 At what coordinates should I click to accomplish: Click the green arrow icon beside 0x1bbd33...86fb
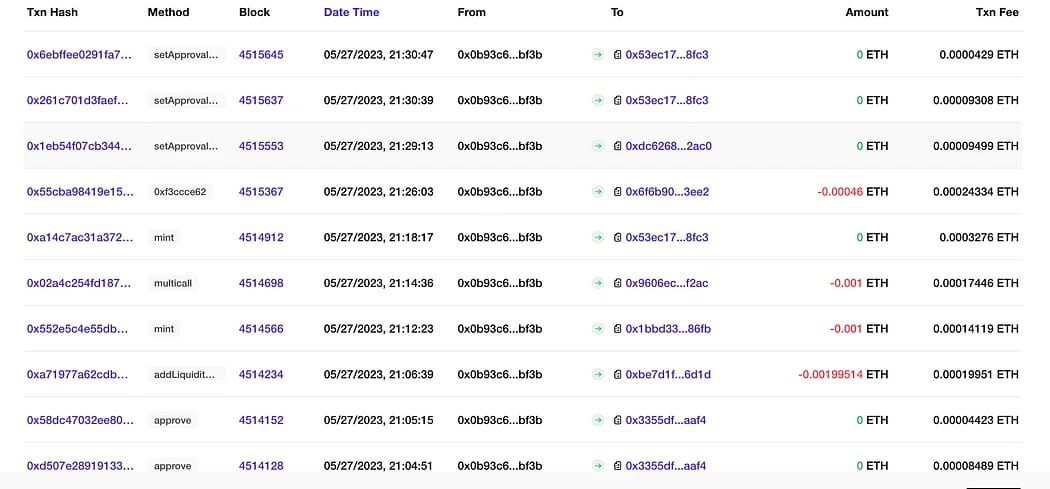(x=598, y=329)
